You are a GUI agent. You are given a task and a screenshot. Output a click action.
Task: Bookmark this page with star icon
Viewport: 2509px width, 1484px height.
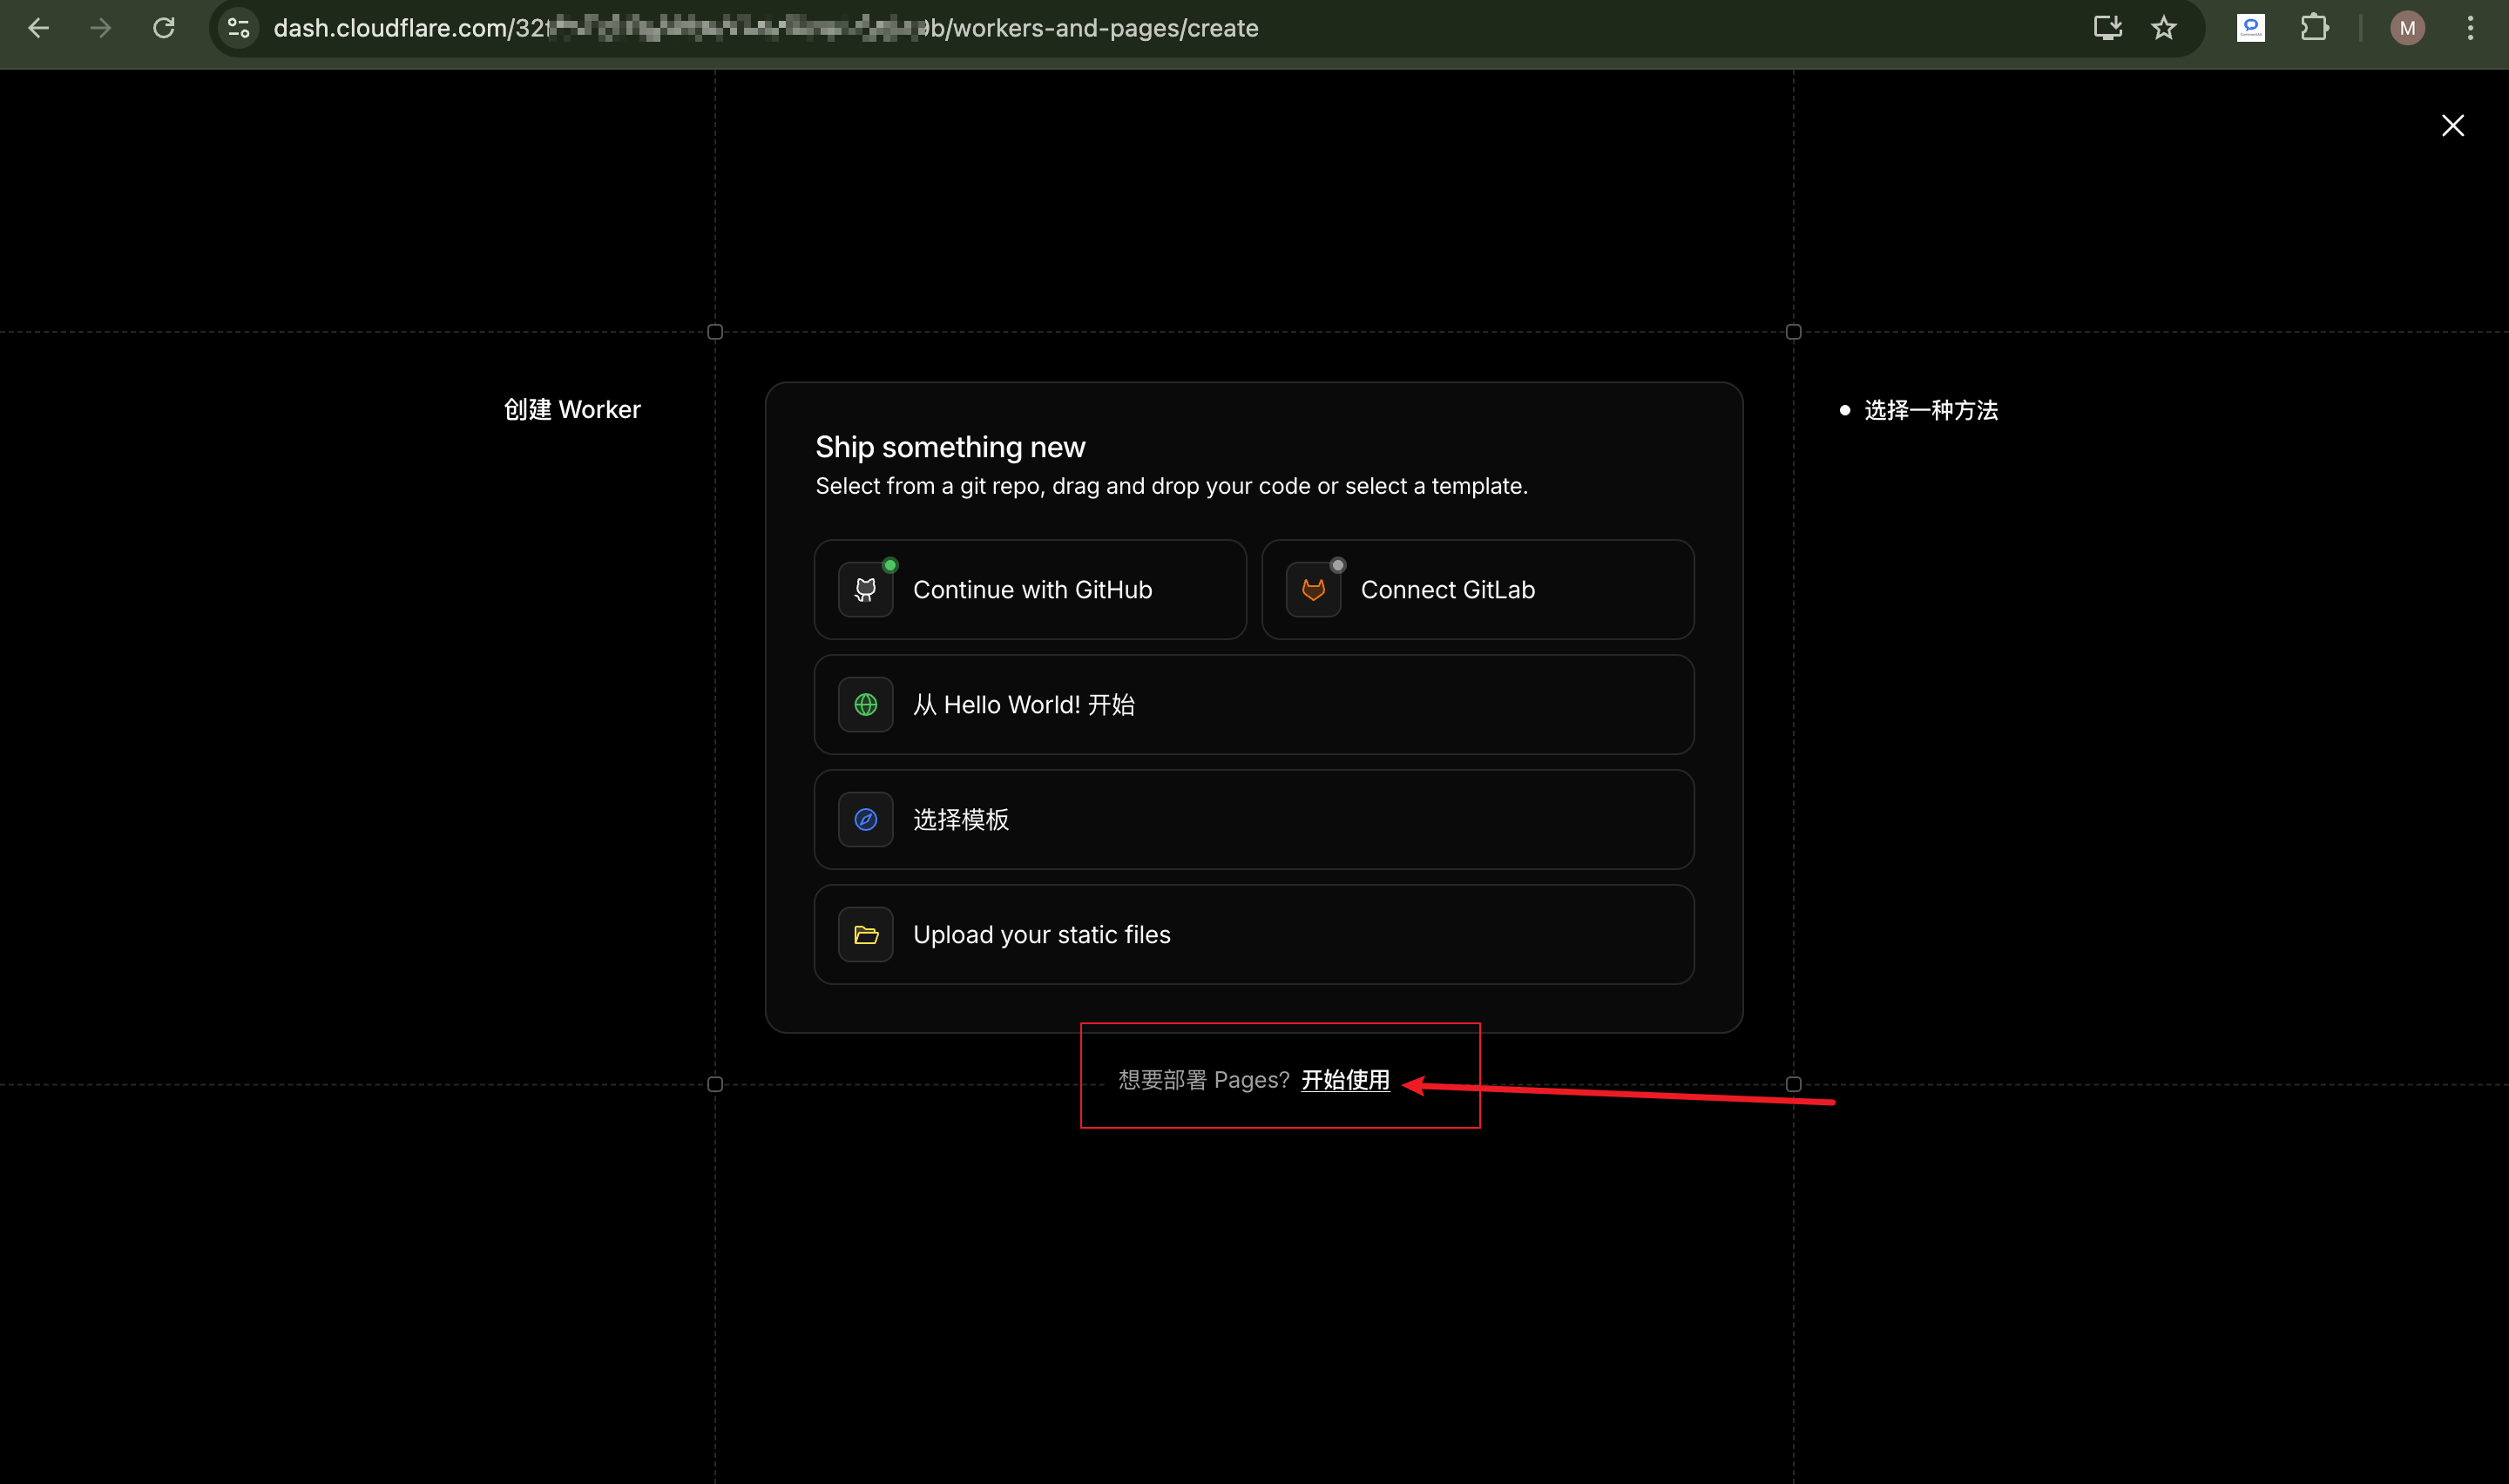click(2163, 28)
